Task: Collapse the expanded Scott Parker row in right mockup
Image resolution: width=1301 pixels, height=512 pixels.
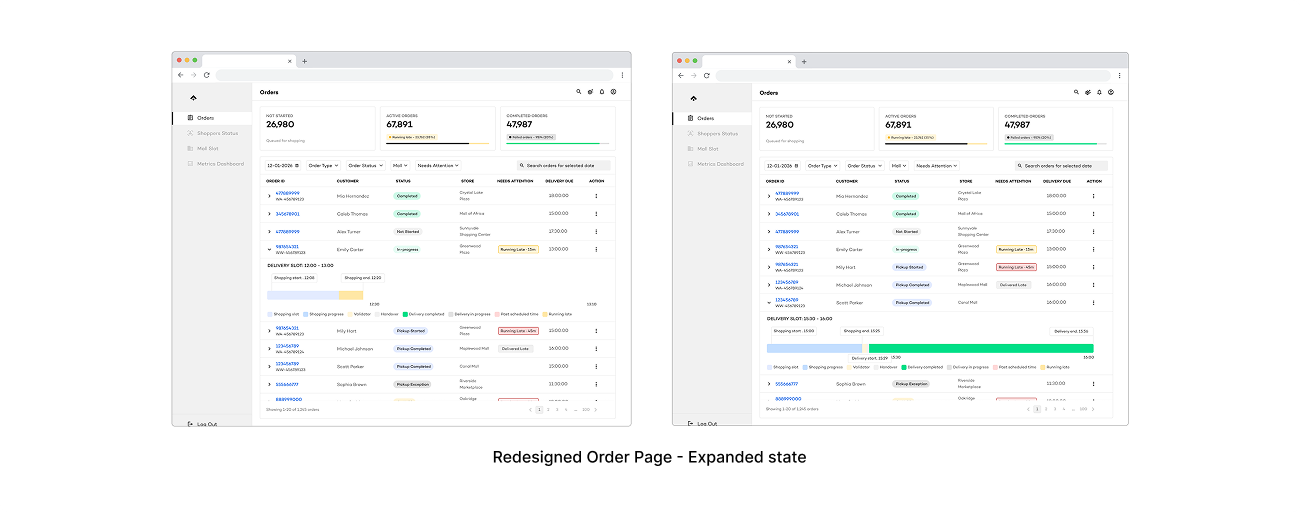Action: tap(769, 302)
